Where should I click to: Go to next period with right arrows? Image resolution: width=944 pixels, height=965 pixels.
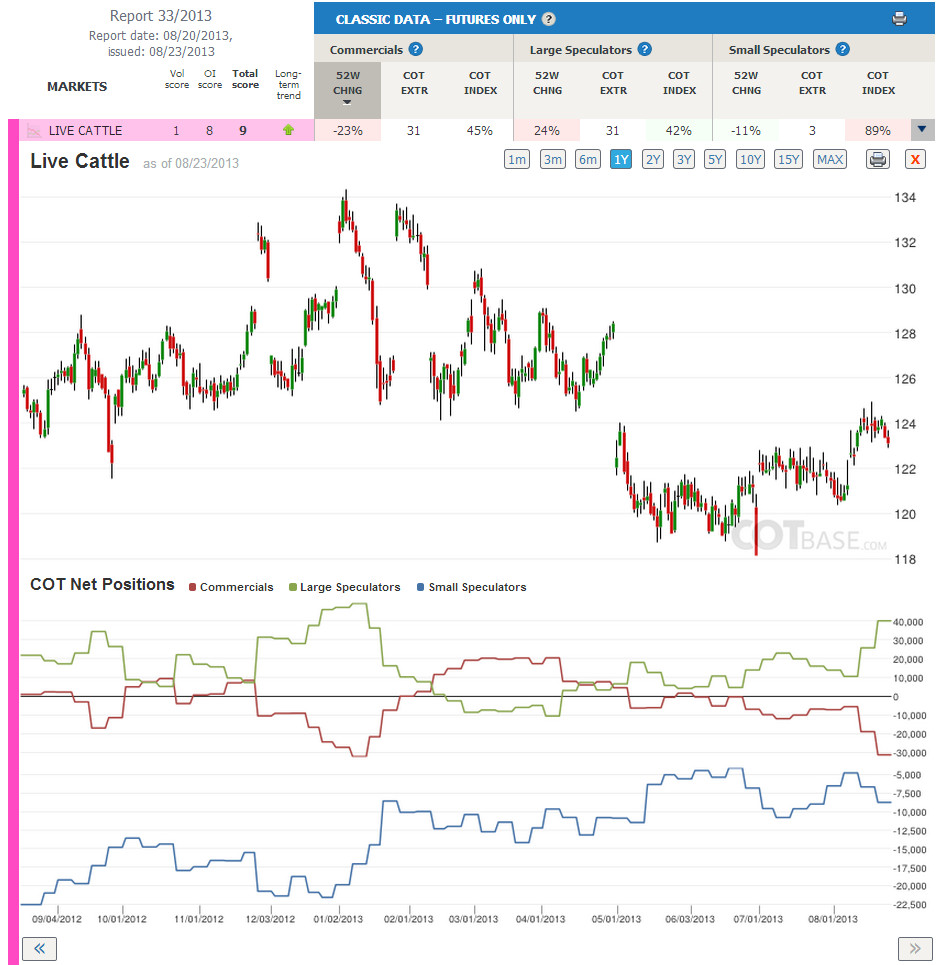[x=915, y=948]
